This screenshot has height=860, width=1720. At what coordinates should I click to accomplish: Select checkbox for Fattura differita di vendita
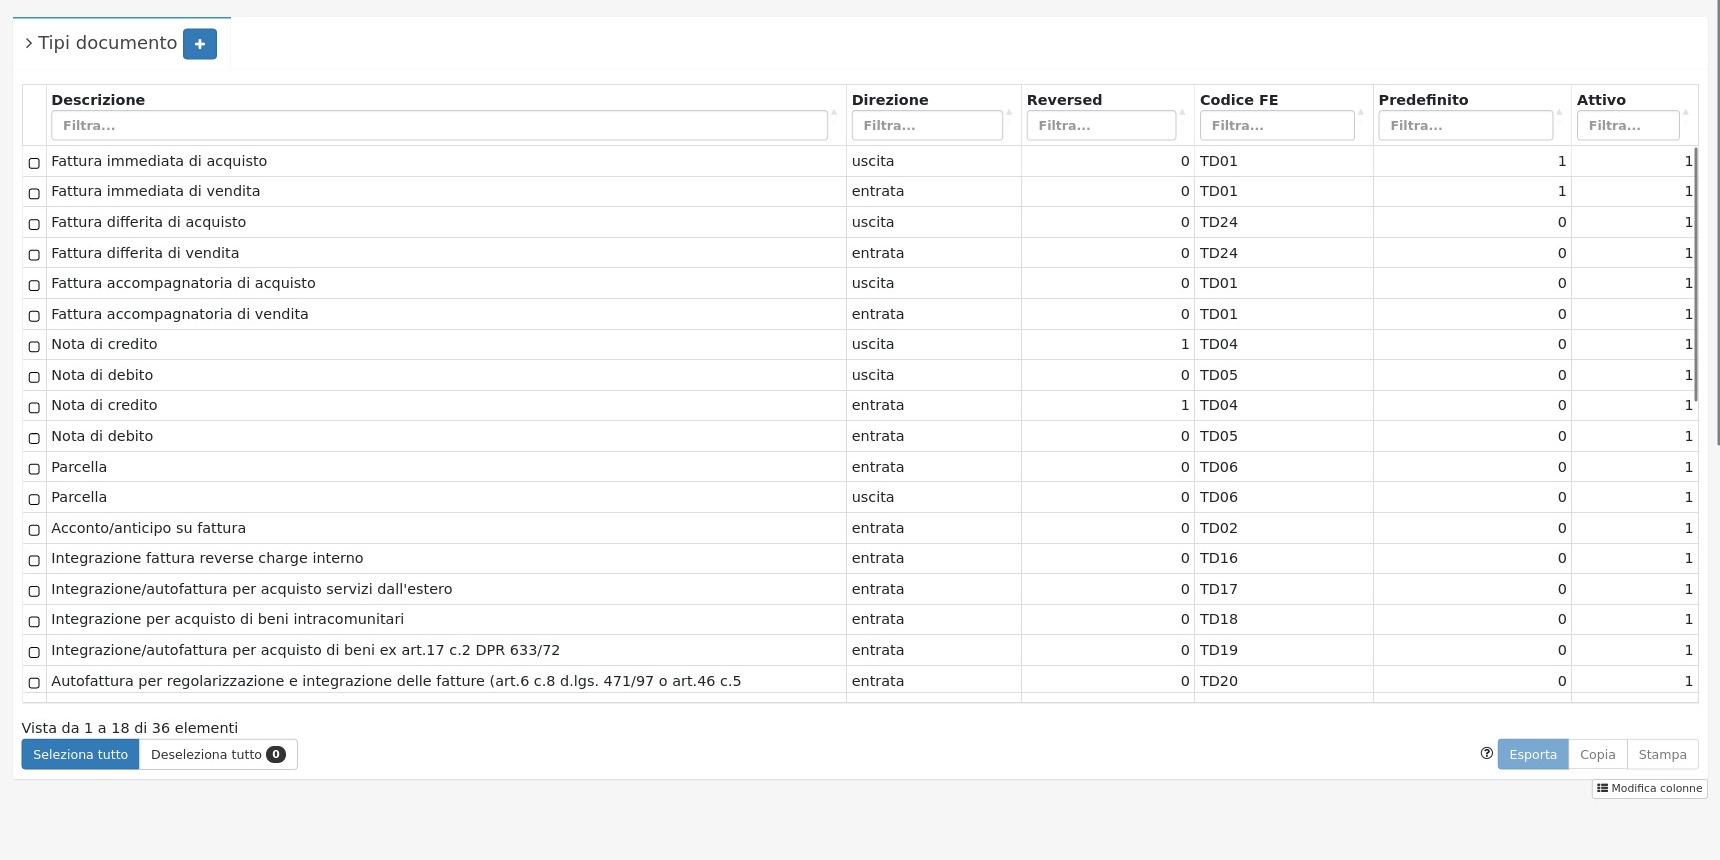click(34, 254)
